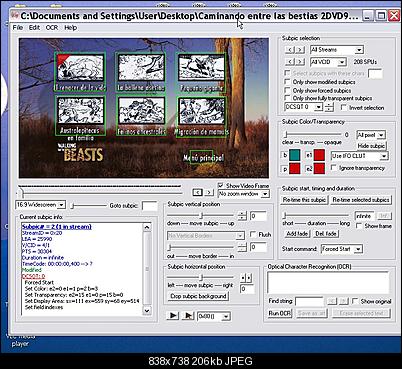The width and height of the screenshot is (402, 369).
Task: Enable 'Only show forced subpics'
Action: [x=287, y=90]
